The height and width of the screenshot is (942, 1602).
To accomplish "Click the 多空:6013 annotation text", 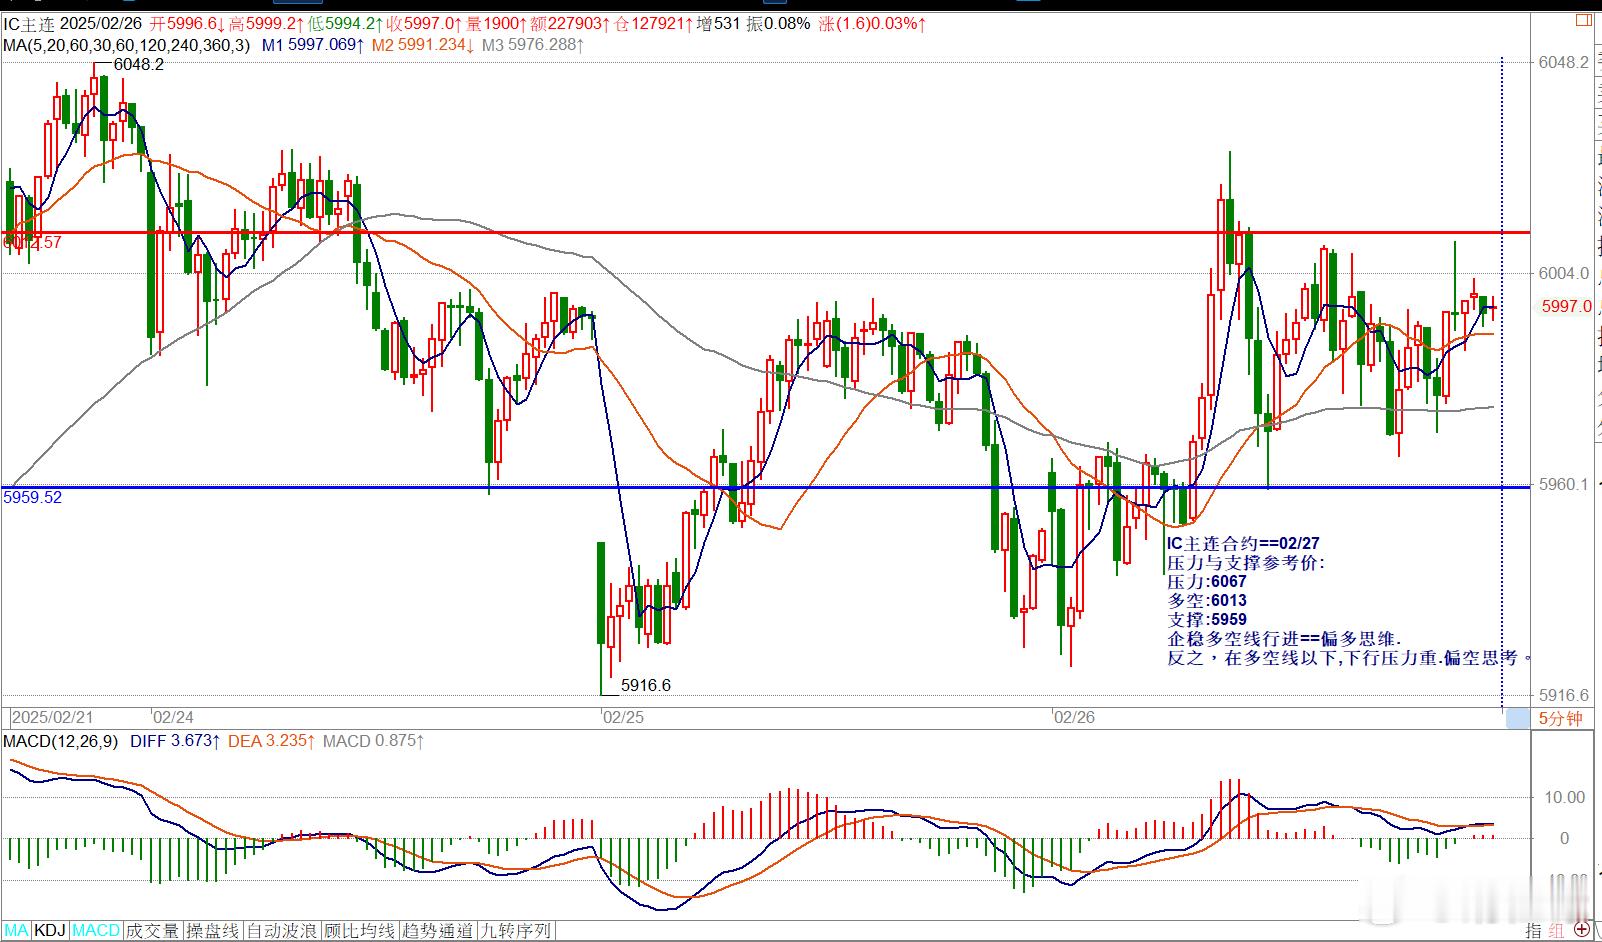I will [x=1207, y=600].
